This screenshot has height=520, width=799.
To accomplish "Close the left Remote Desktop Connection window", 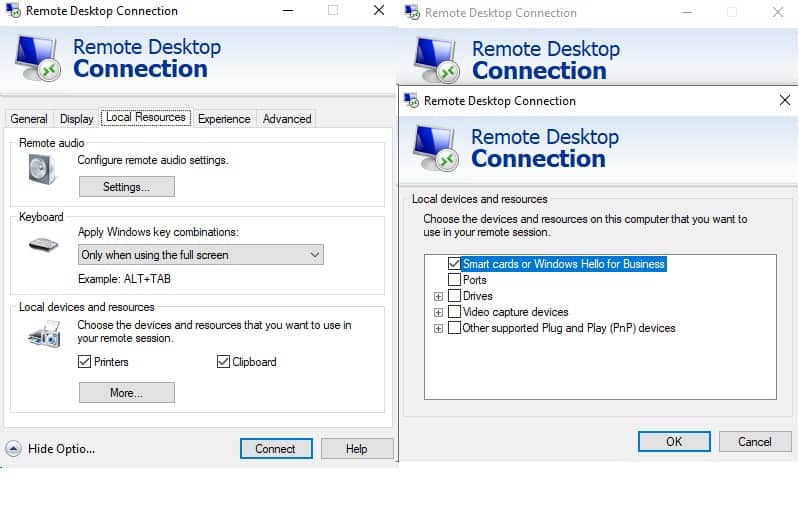I will pos(379,10).
